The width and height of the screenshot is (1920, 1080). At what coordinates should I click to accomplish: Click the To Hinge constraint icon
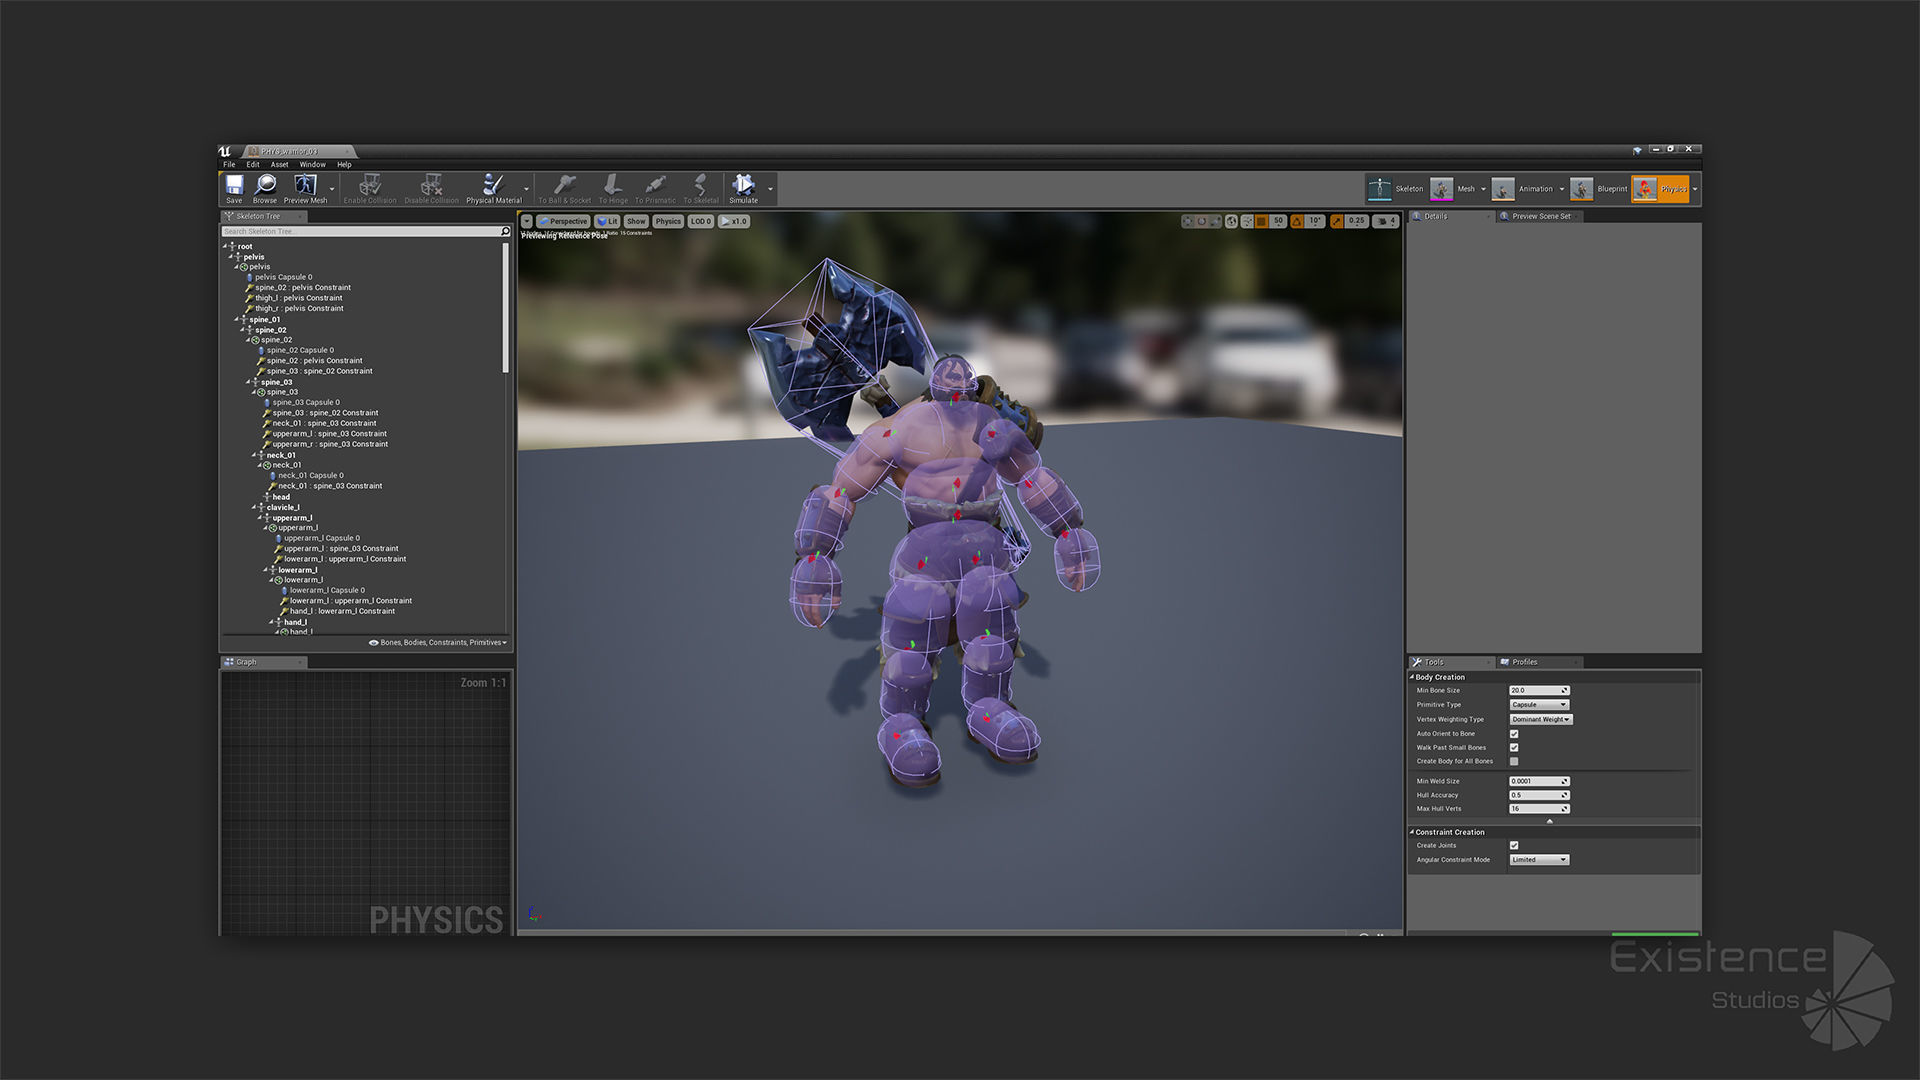613,185
